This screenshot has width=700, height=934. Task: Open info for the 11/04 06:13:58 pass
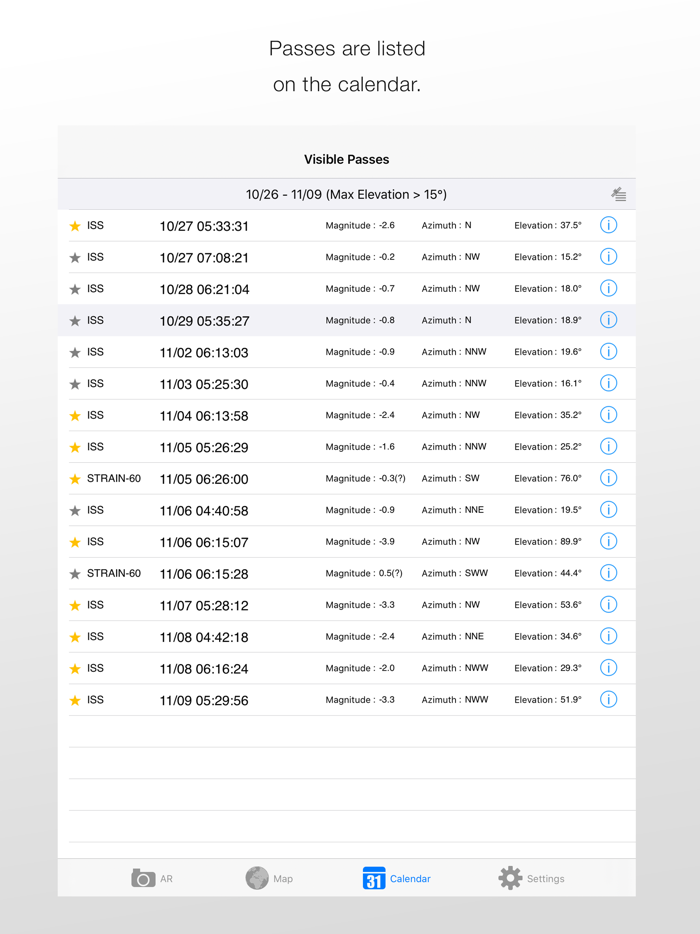click(x=608, y=415)
